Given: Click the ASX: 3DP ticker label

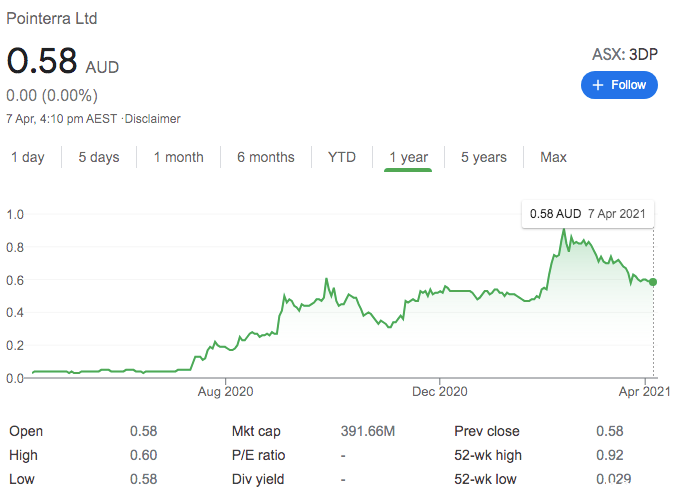Looking at the screenshot, I should (x=625, y=55).
